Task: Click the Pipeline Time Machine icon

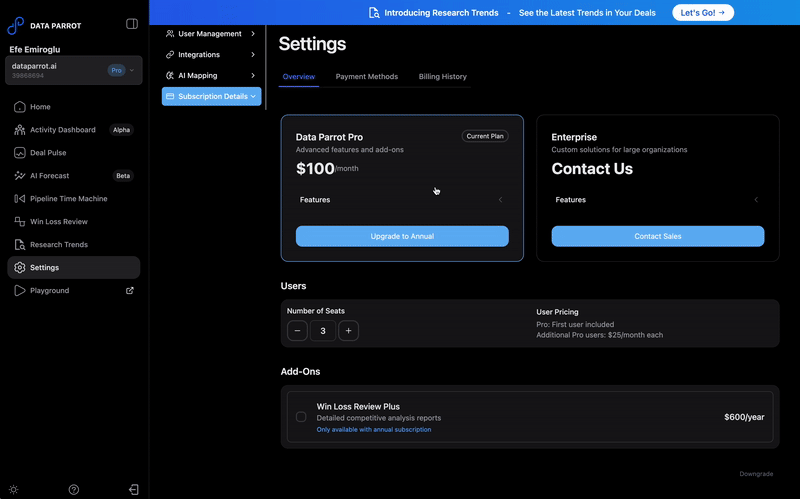Action: coord(19,198)
